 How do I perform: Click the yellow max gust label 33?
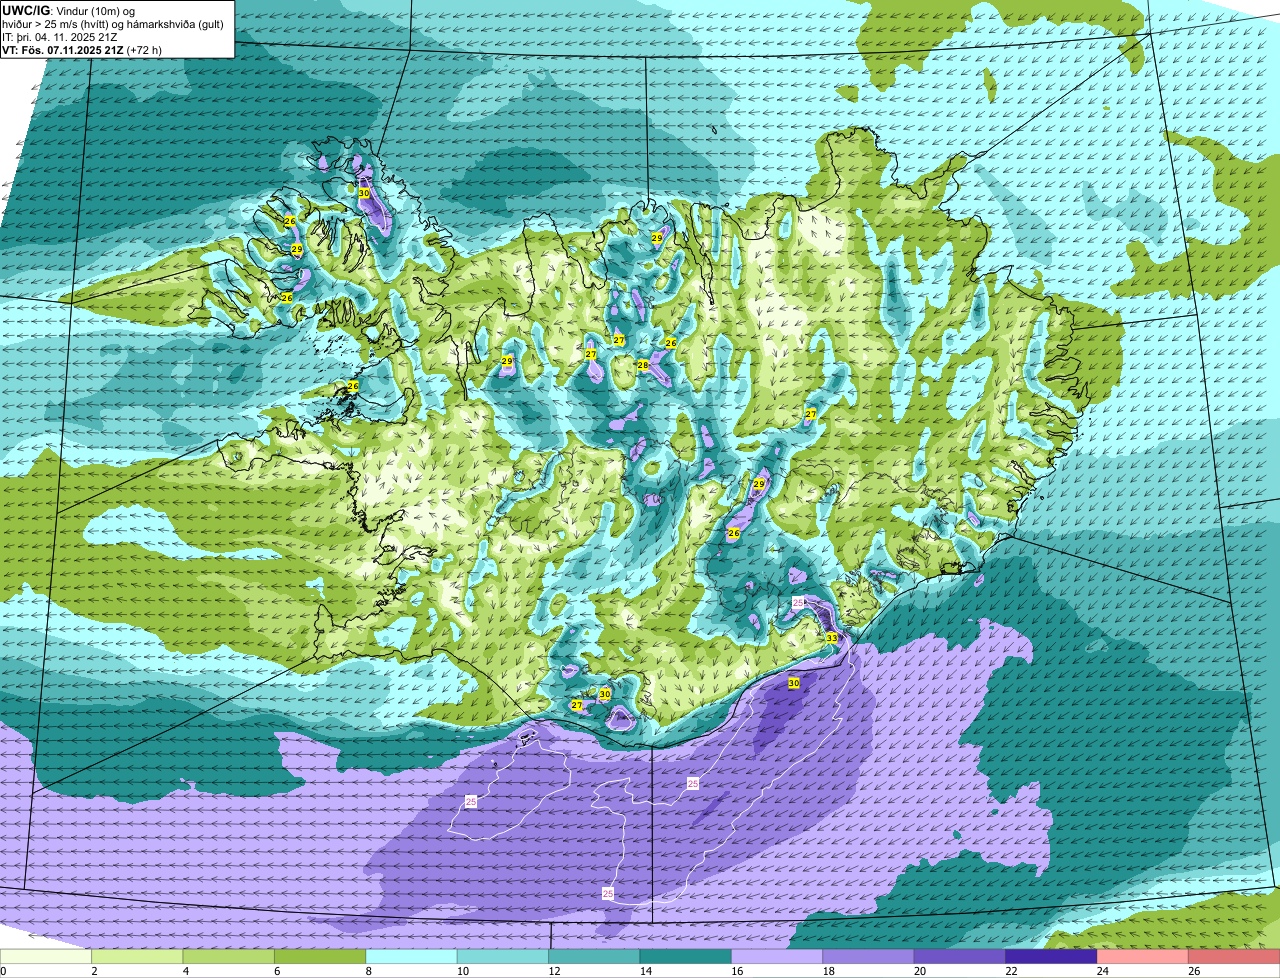click(x=832, y=638)
